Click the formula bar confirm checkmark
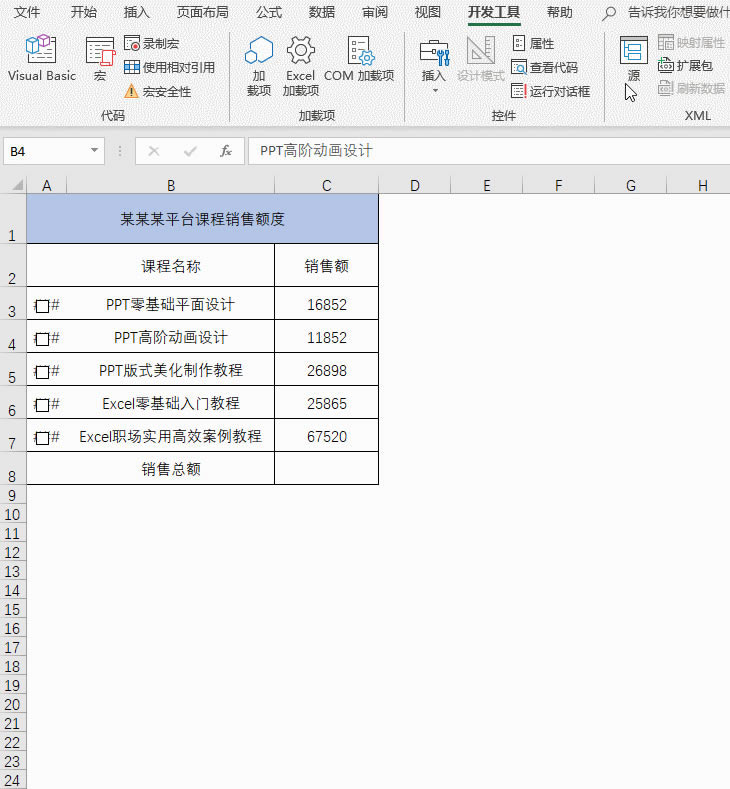 coord(190,151)
